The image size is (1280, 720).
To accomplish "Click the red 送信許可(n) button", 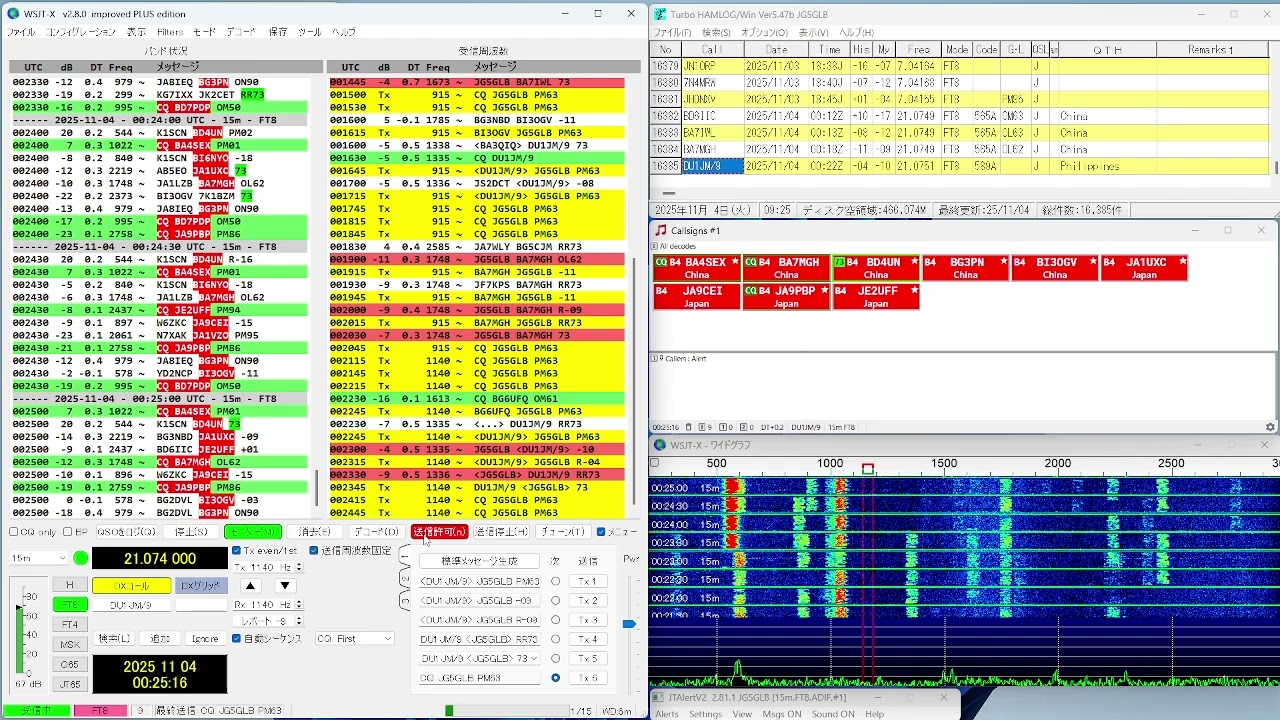I will (440, 532).
